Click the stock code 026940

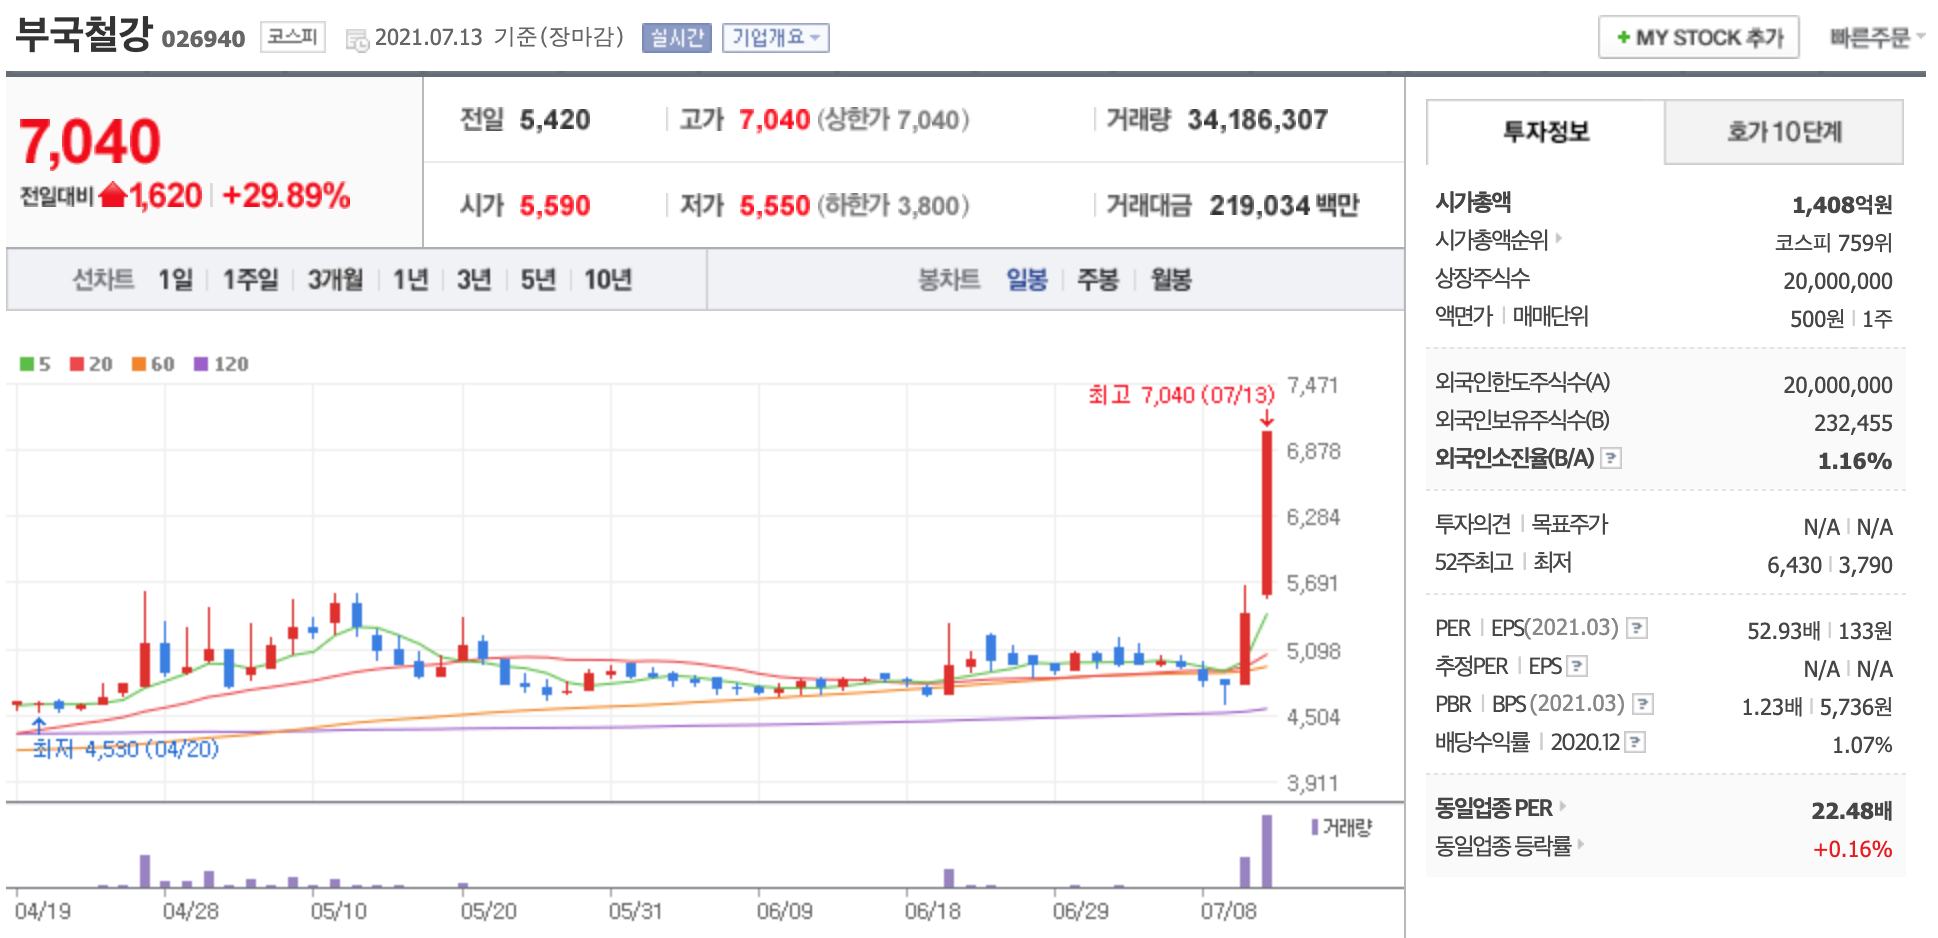203,39
